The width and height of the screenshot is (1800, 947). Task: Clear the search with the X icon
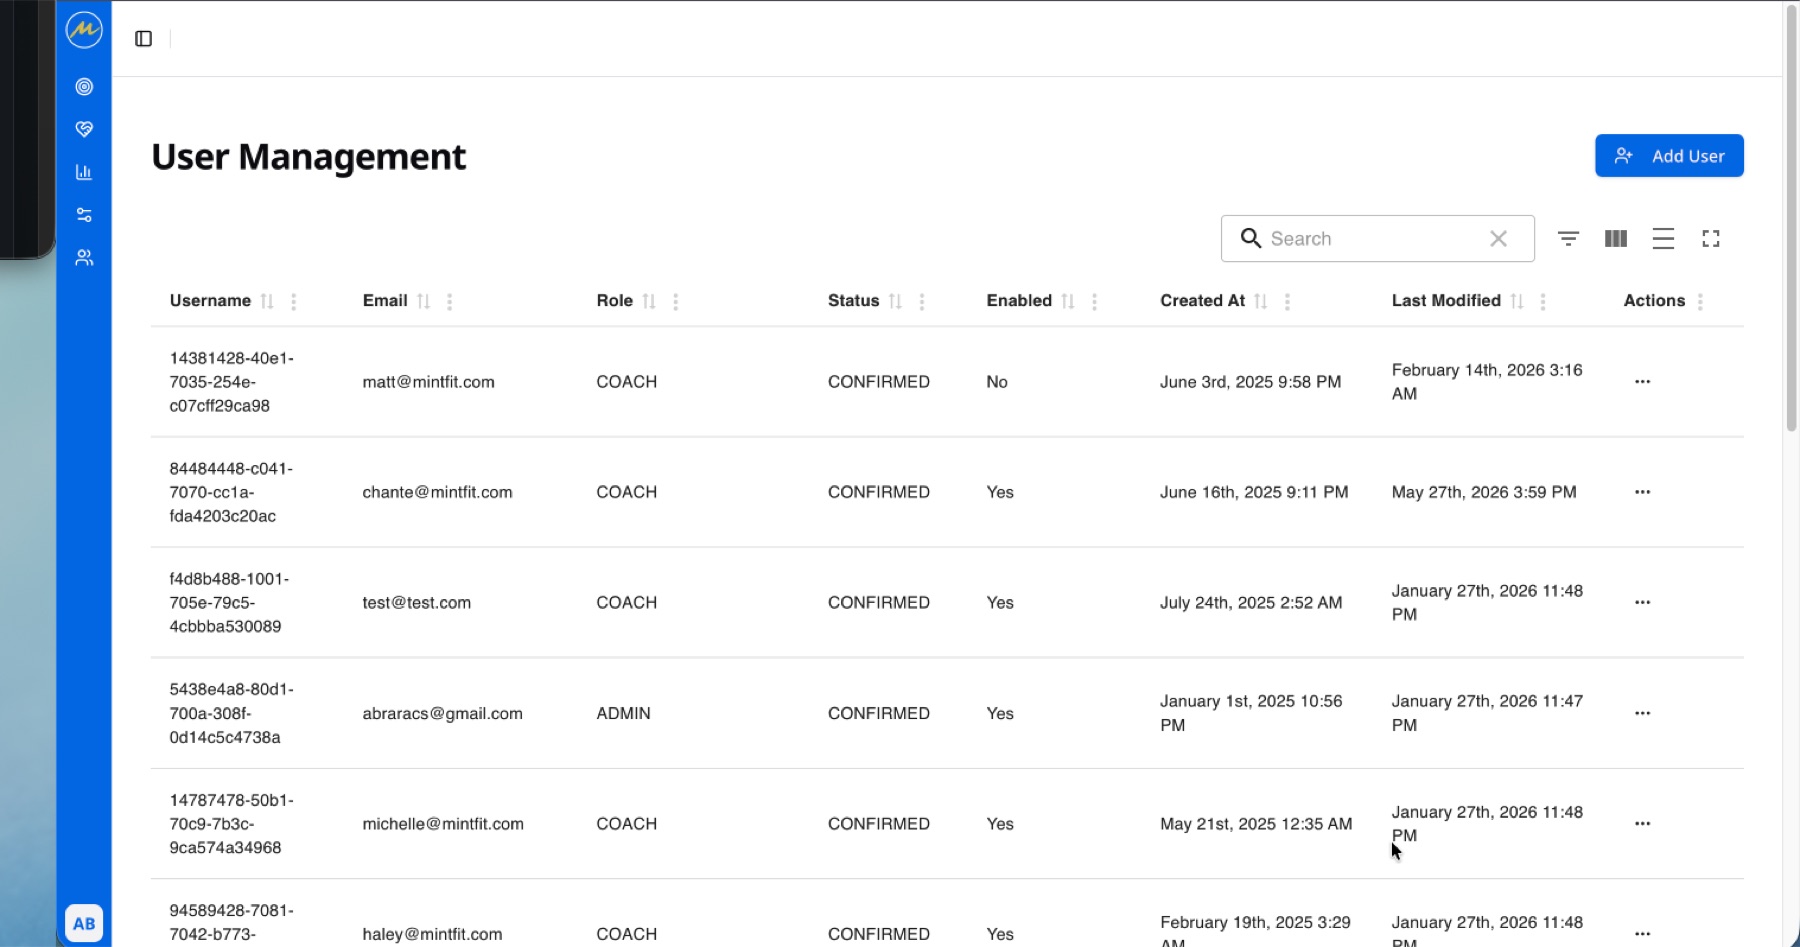pyautogui.click(x=1498, y=239)
